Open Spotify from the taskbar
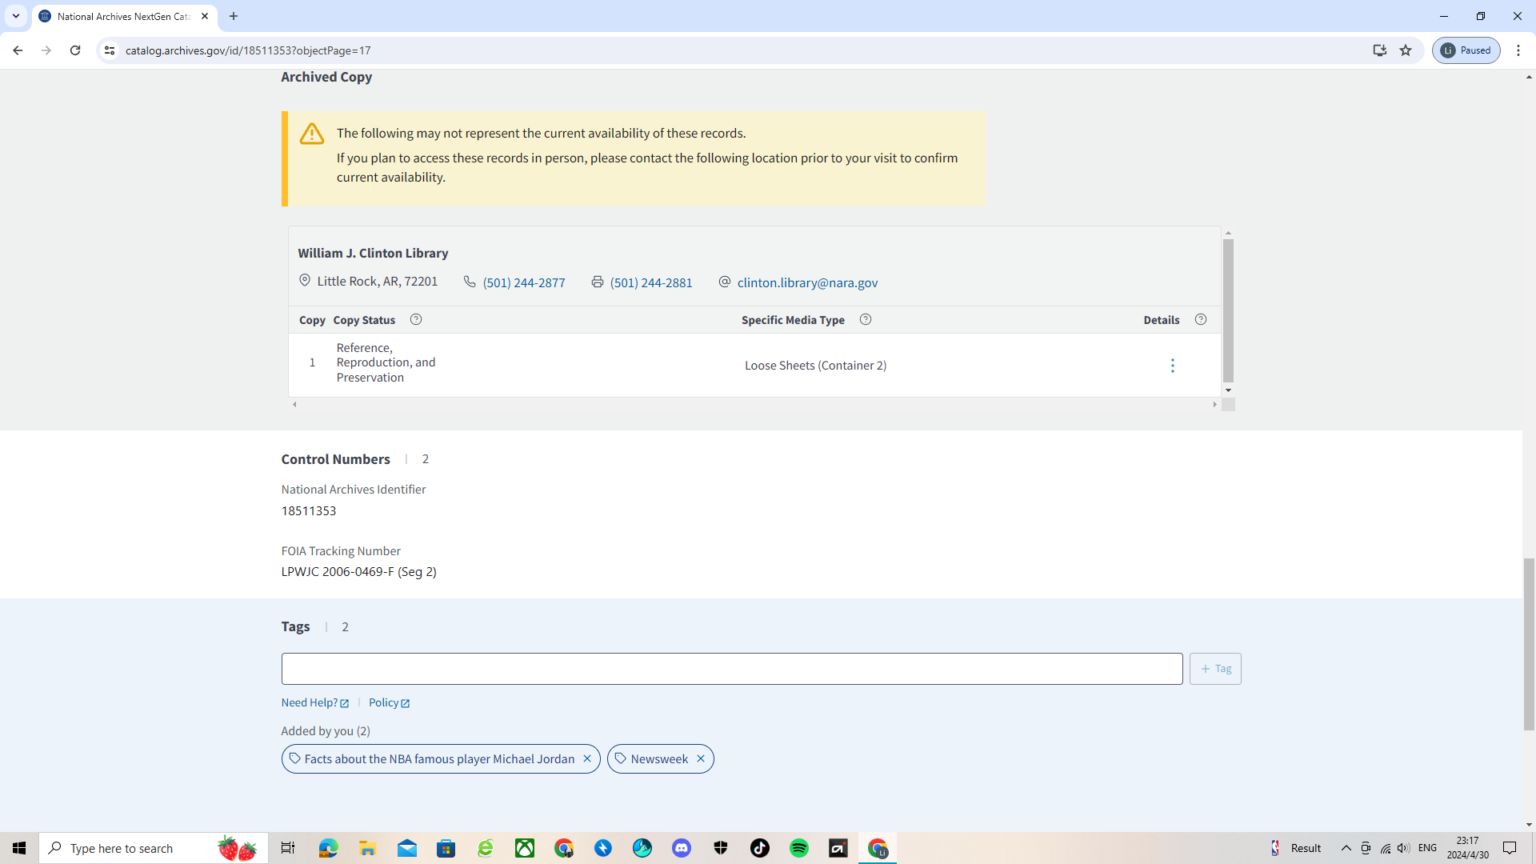The height and width of the screenshot is (864, 1536). [799, 848]
